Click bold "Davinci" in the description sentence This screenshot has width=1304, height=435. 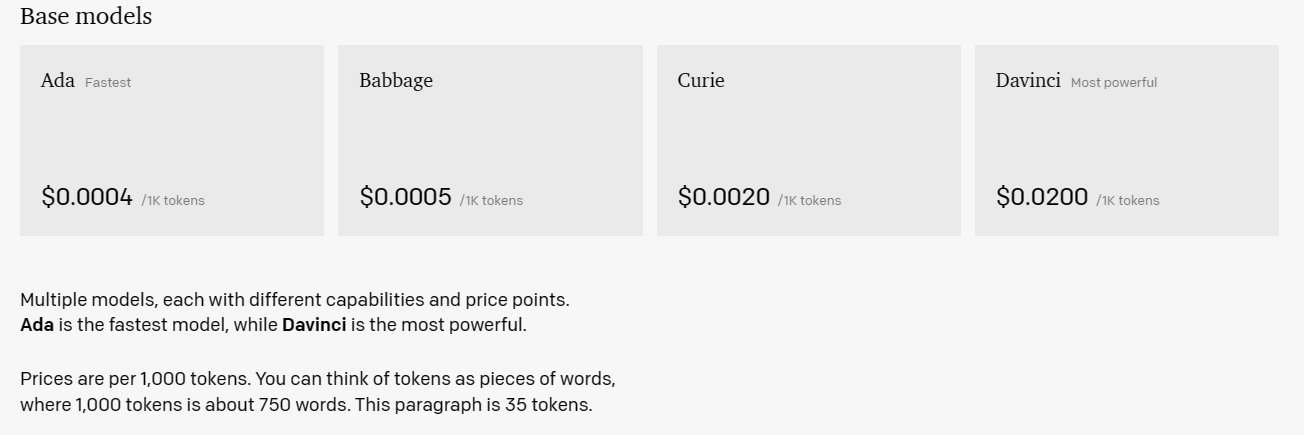click(314, 325)
